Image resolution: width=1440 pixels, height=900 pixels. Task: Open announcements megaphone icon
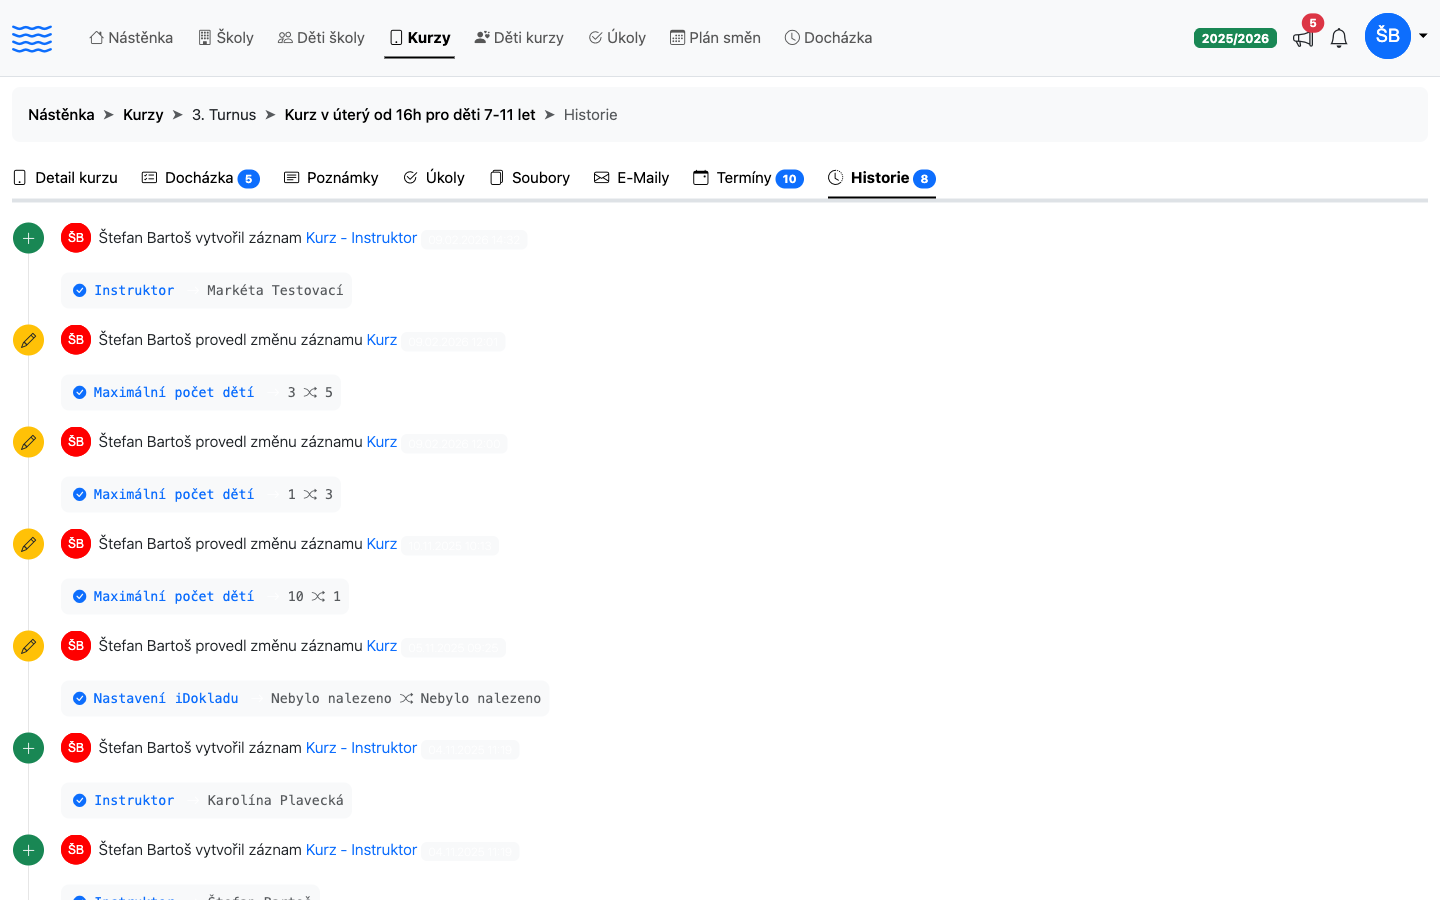[1303, 38]
